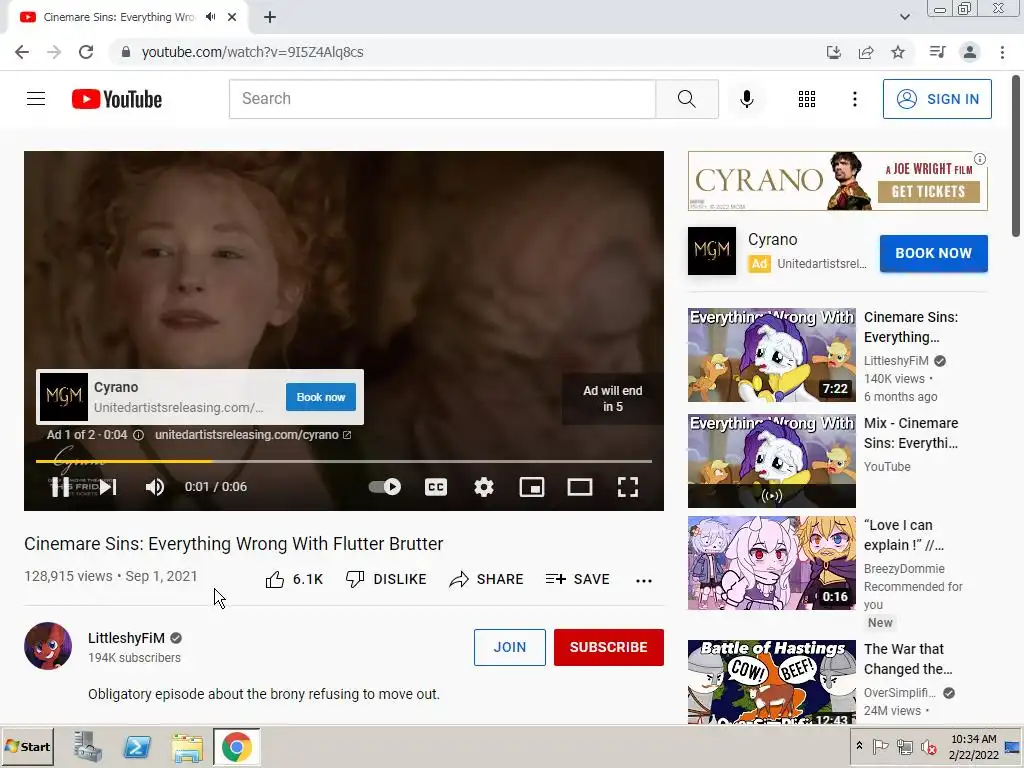The width and height of the screenshot is (1024, 768).
Task: Launch PowerShell from the taskbar
Action: coord(137,746)
